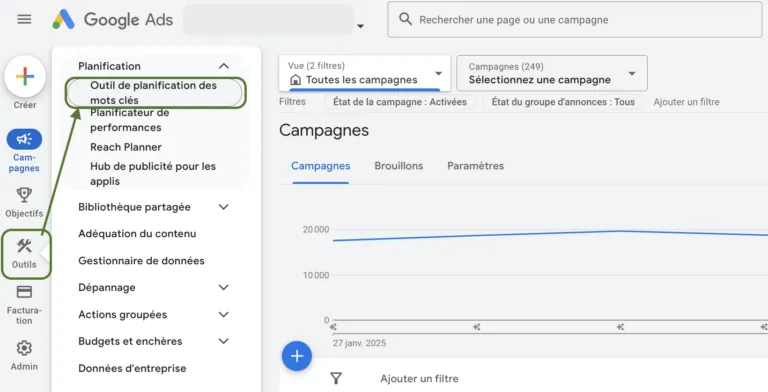Switch to the Paramètres tab

coord(476,166)
